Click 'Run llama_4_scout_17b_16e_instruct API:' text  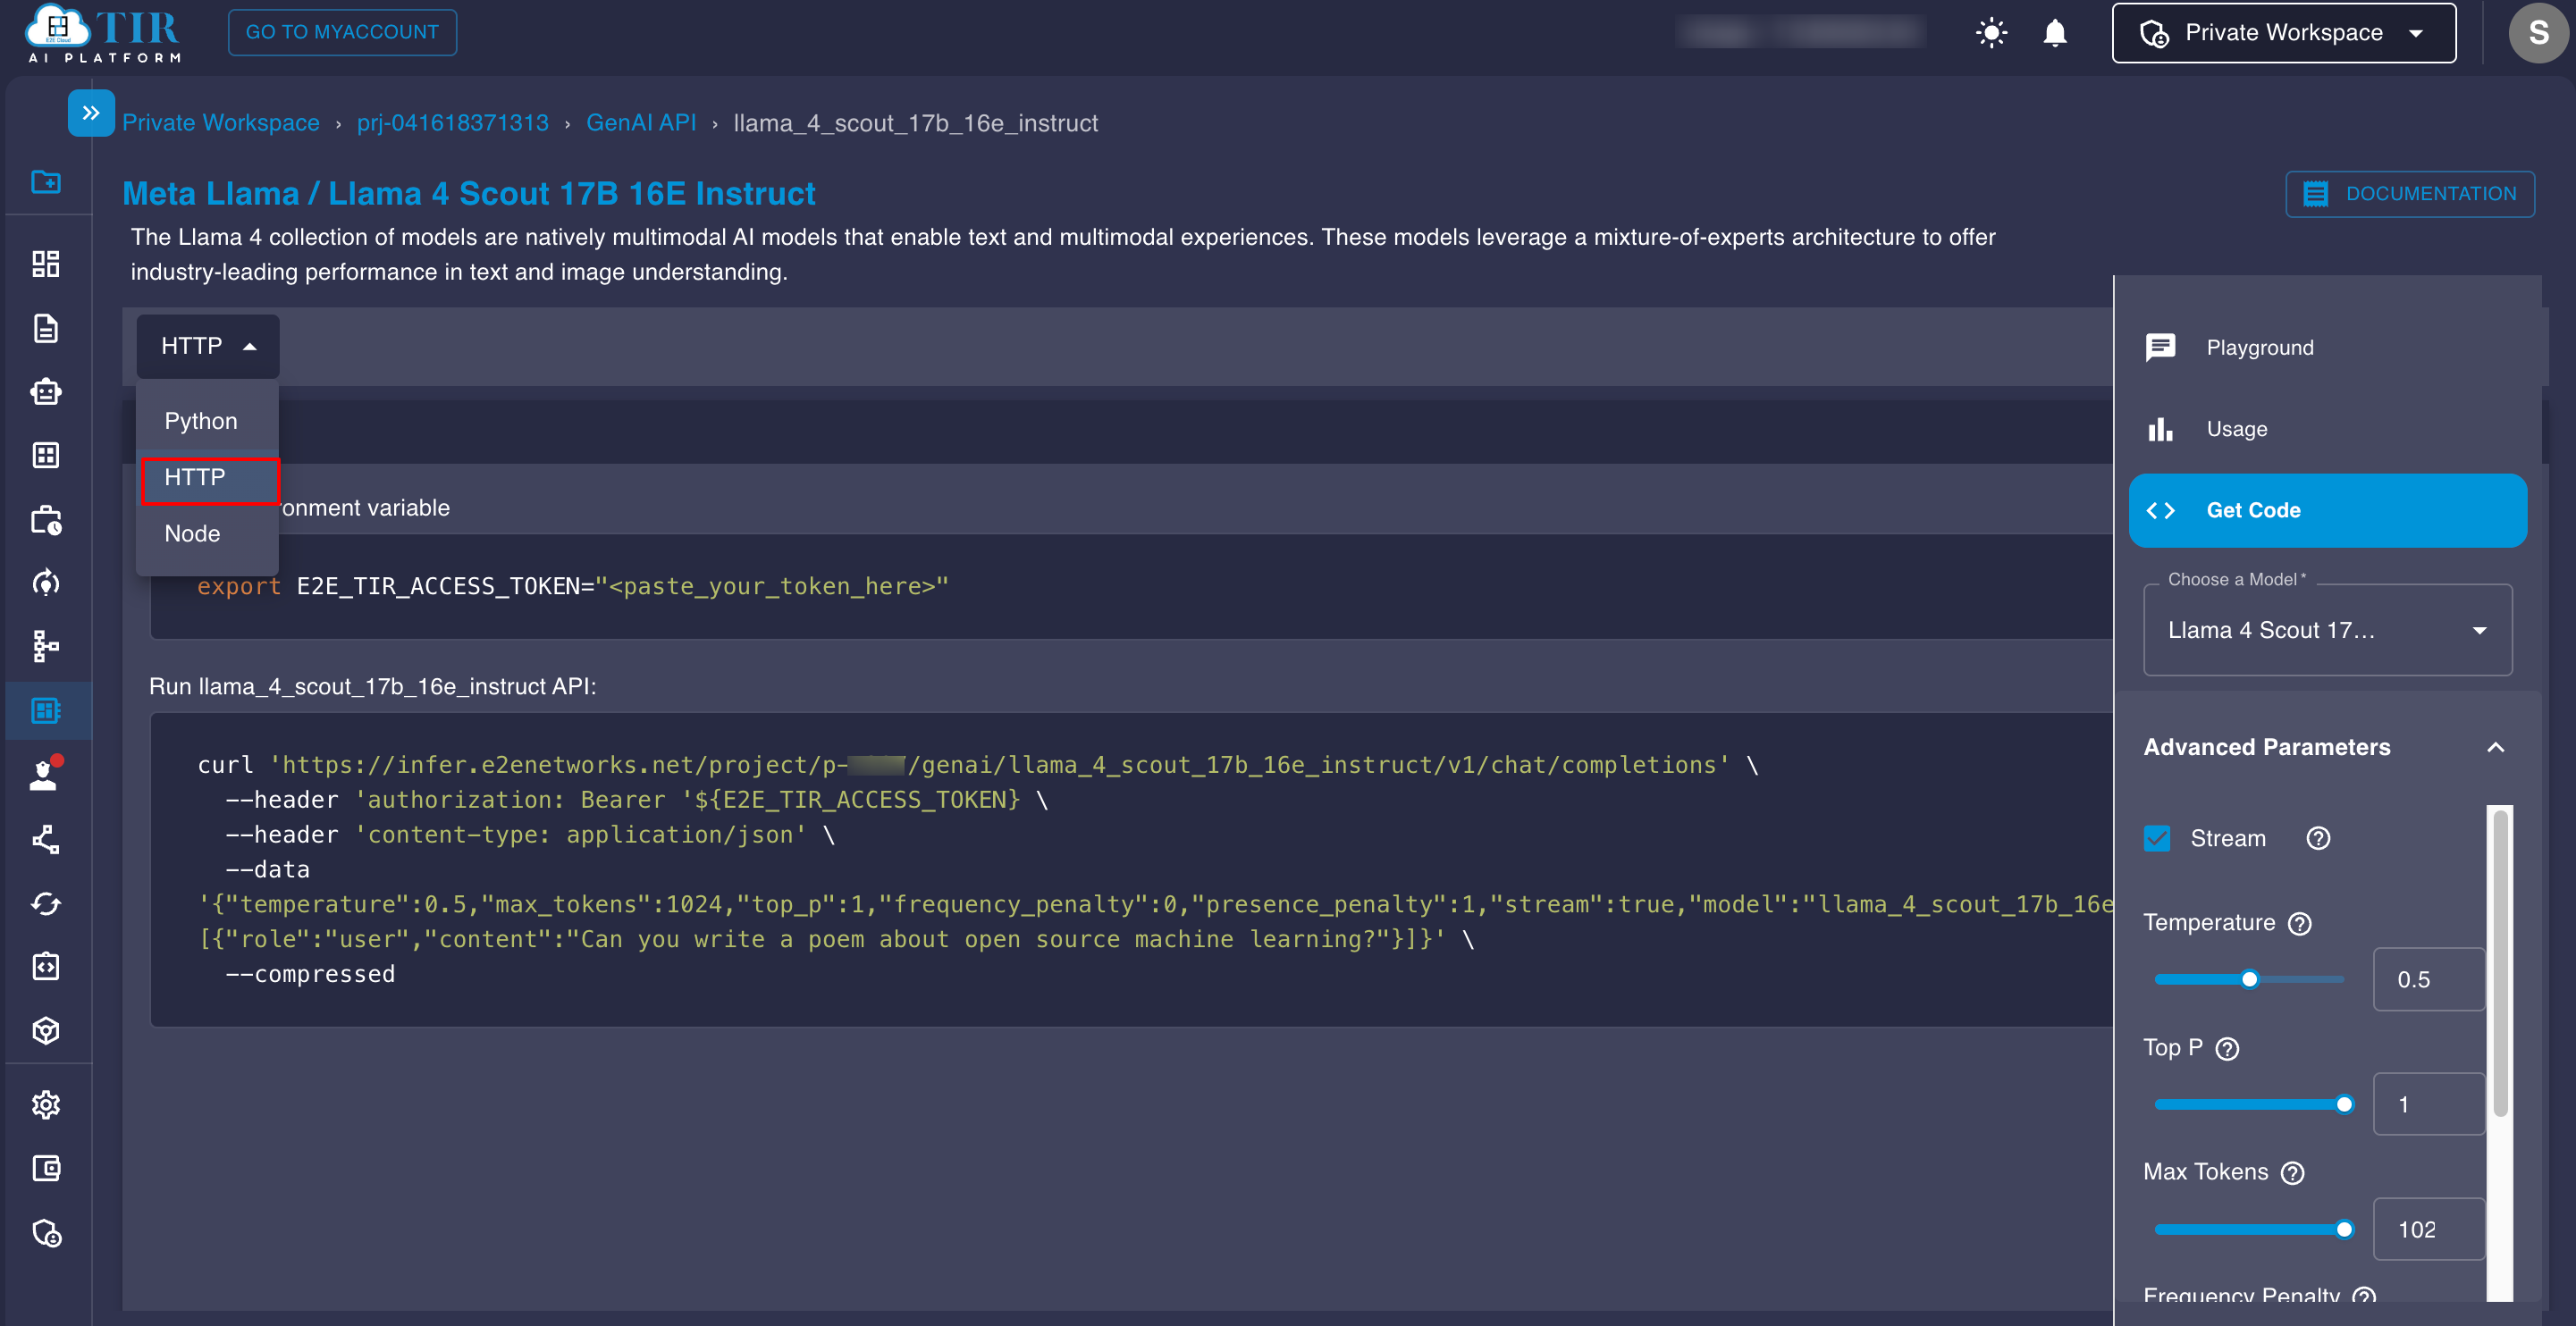372,686
